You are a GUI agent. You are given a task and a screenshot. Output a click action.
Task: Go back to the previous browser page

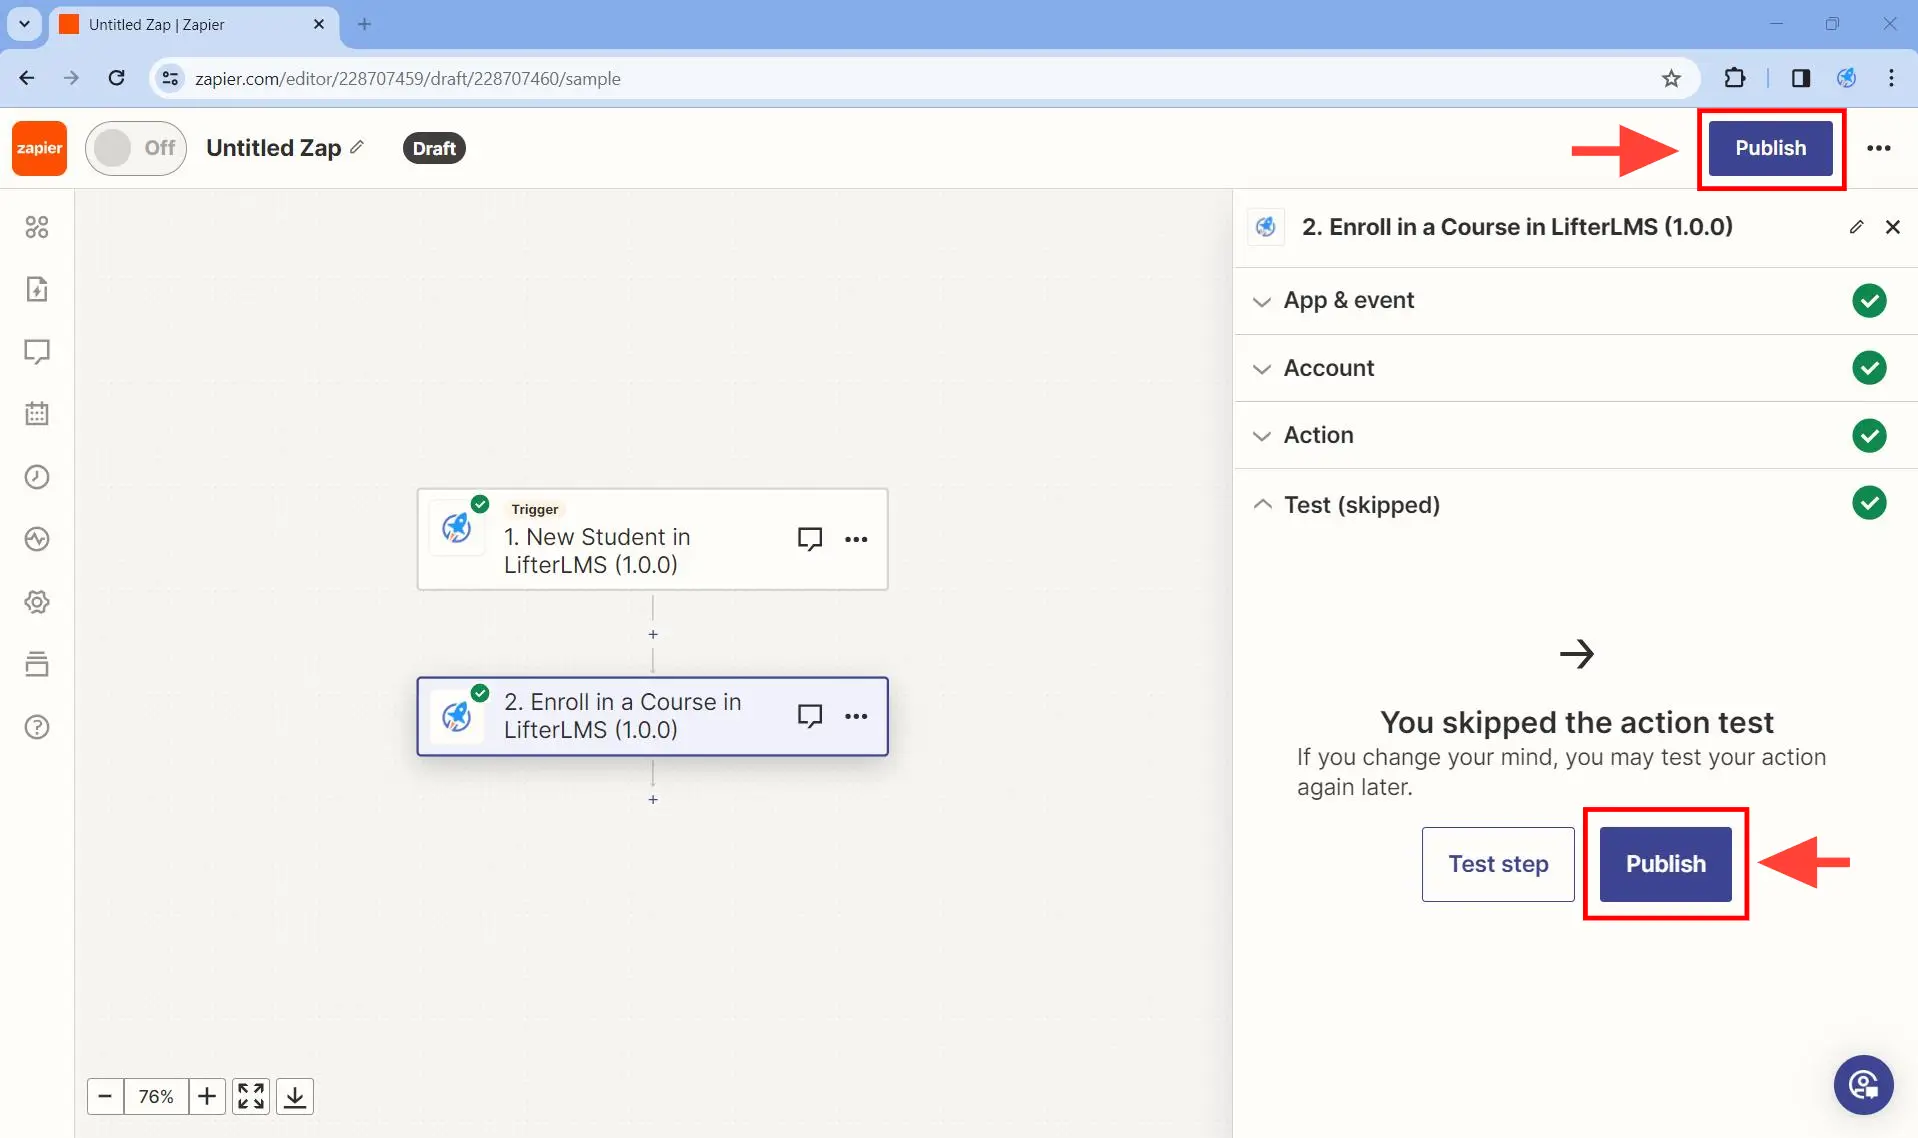pyautogui.click(x=27, y=78)
